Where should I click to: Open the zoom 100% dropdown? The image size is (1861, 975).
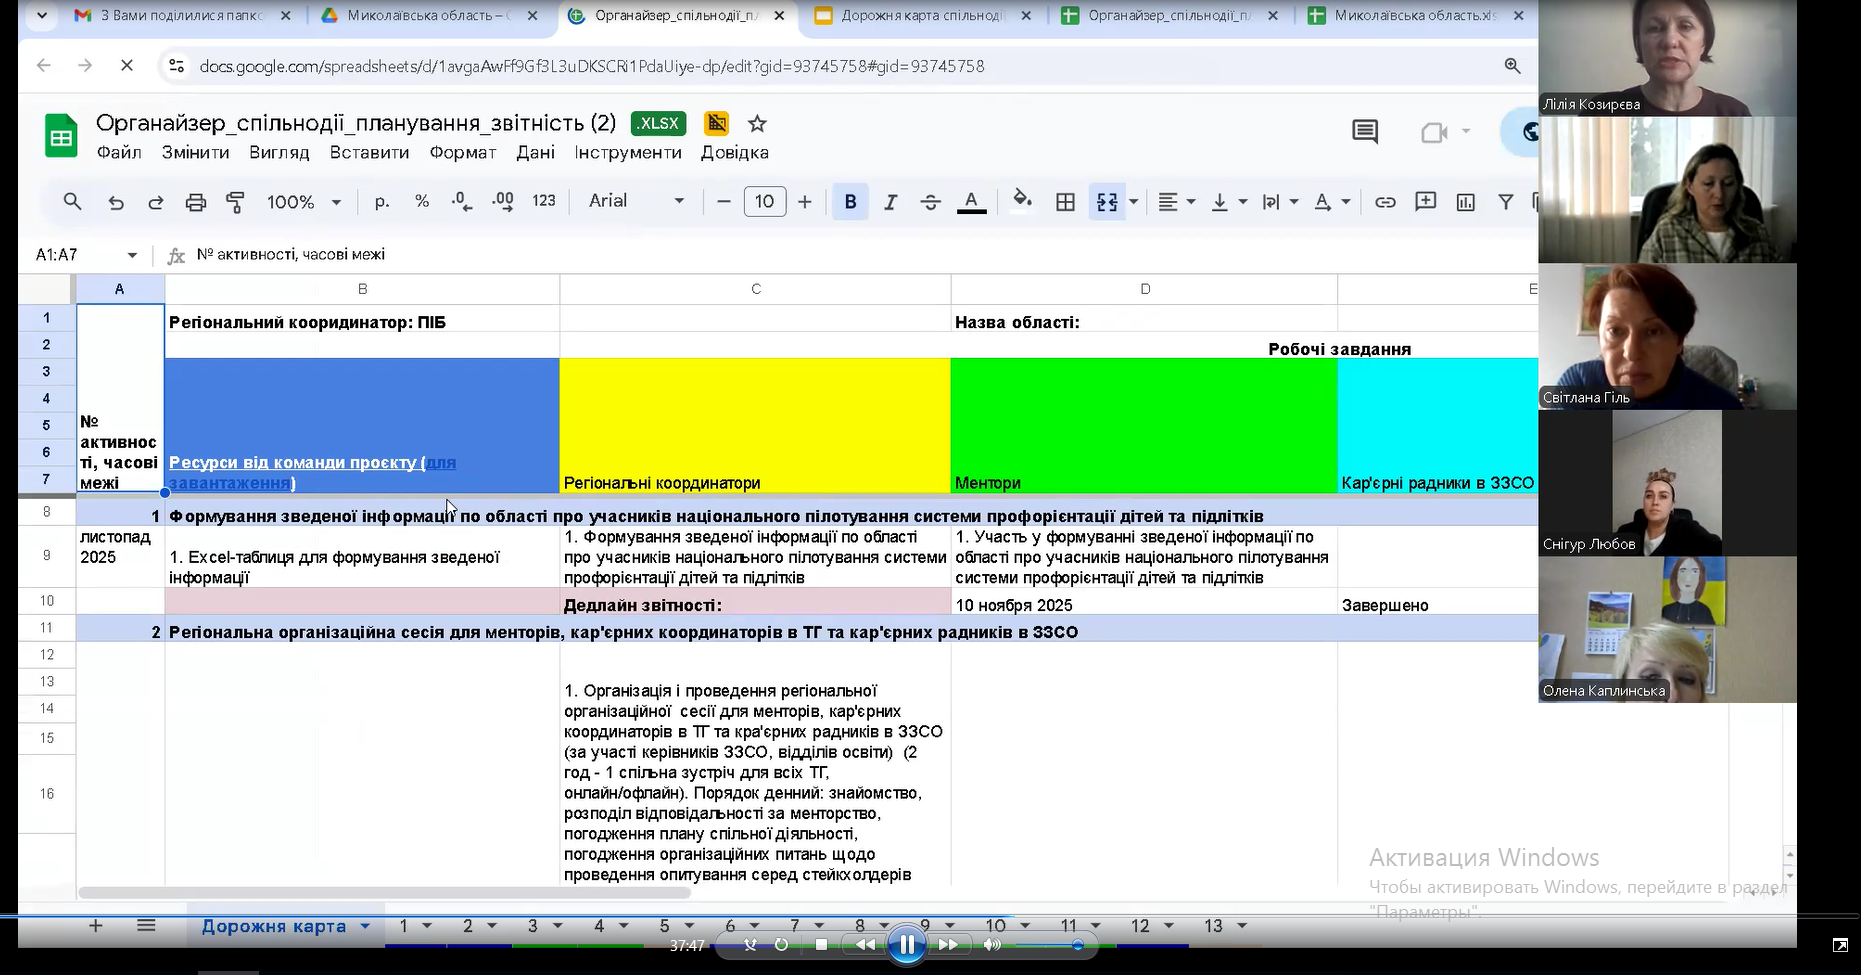tap(303, 202)
